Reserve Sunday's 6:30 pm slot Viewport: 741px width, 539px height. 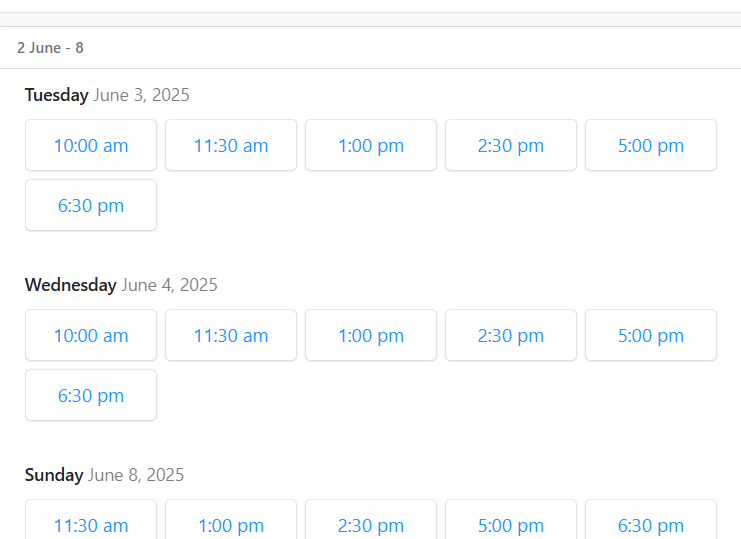[651, 524]
